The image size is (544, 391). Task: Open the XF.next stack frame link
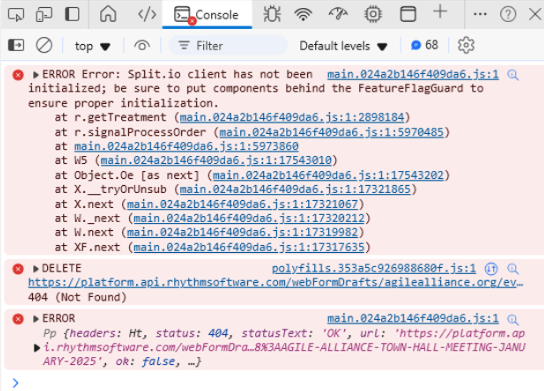click(x=249, y=247)
